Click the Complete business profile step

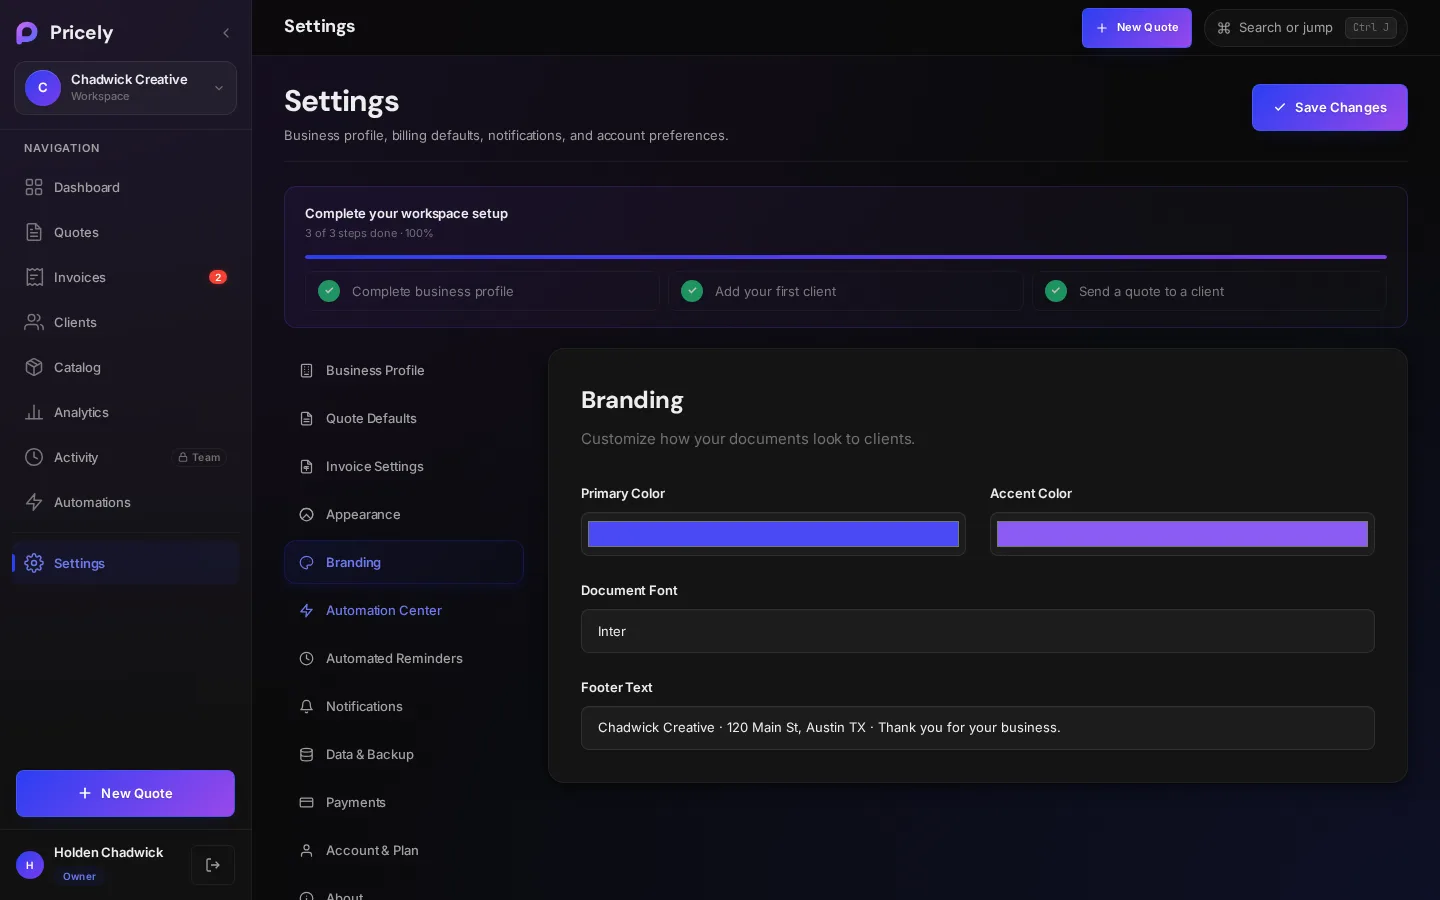(482, 291)
